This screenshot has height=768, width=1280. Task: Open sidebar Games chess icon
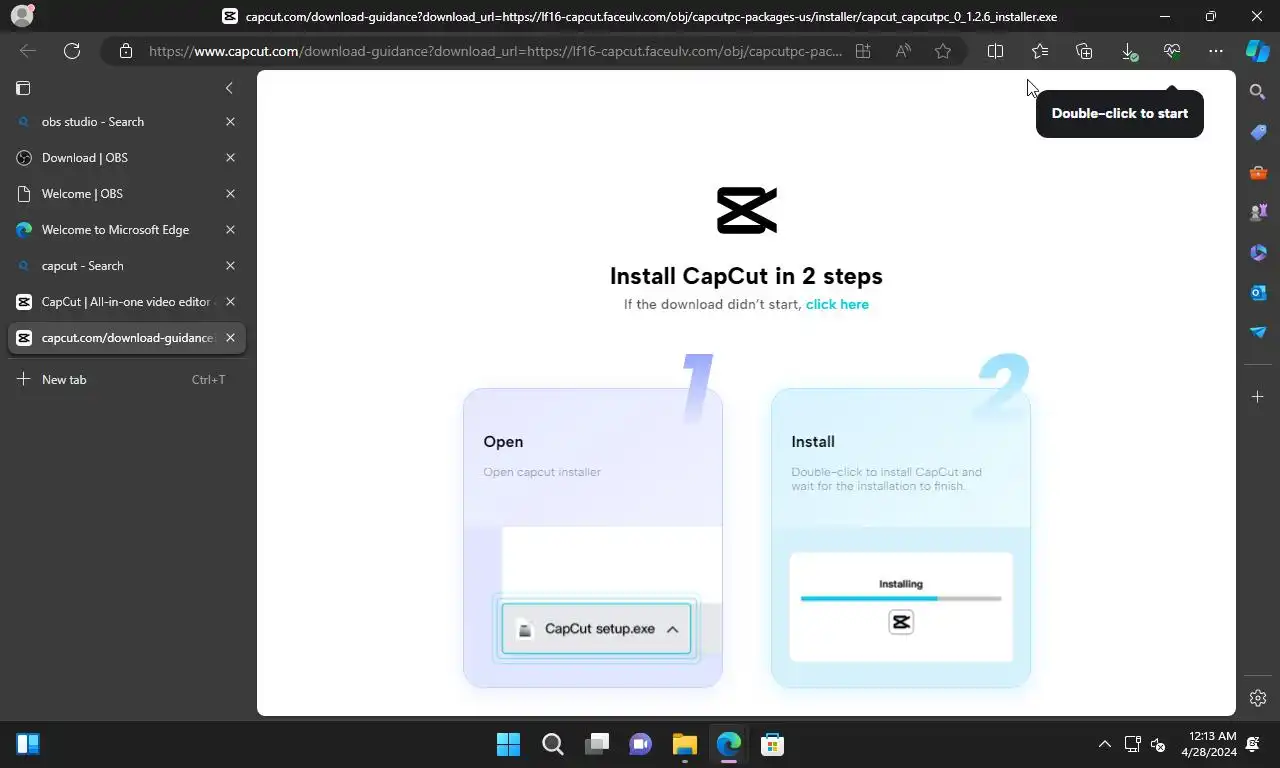1258,212
